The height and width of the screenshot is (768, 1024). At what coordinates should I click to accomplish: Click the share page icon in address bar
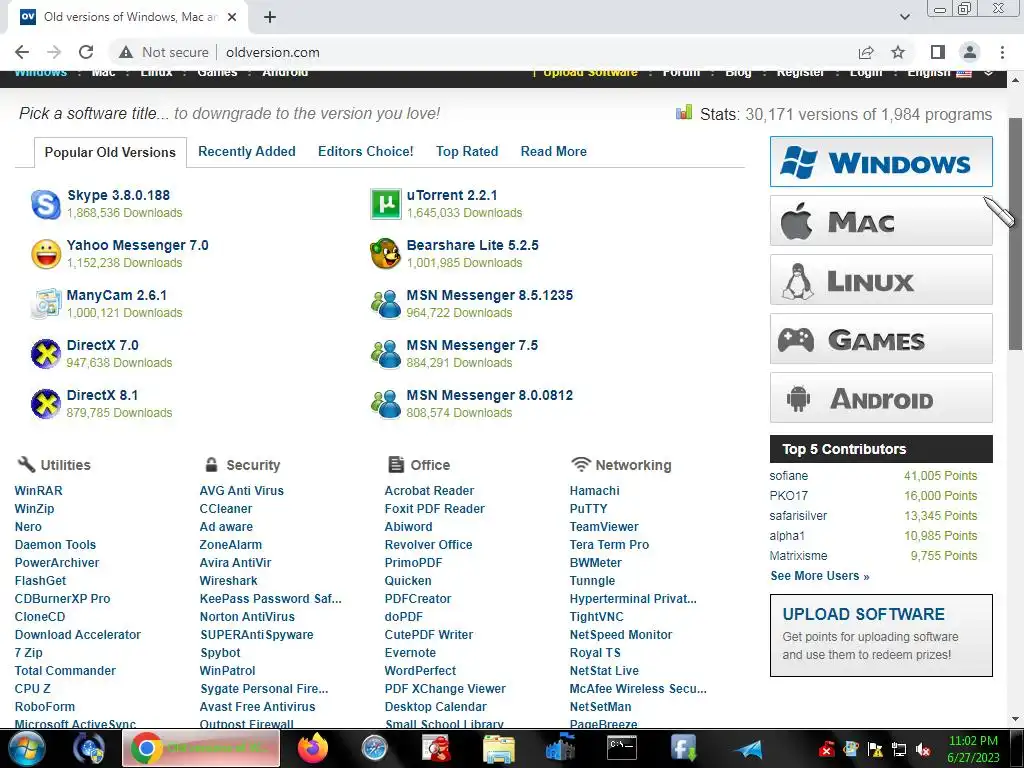tap(866, 52)
